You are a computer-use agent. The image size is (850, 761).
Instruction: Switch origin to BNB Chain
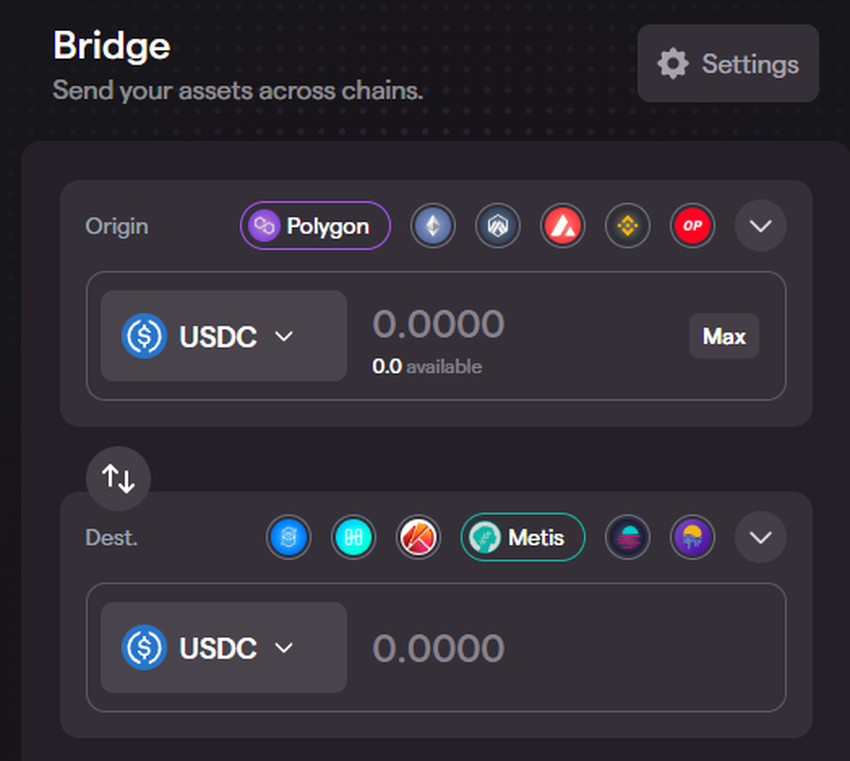point(628,226)
